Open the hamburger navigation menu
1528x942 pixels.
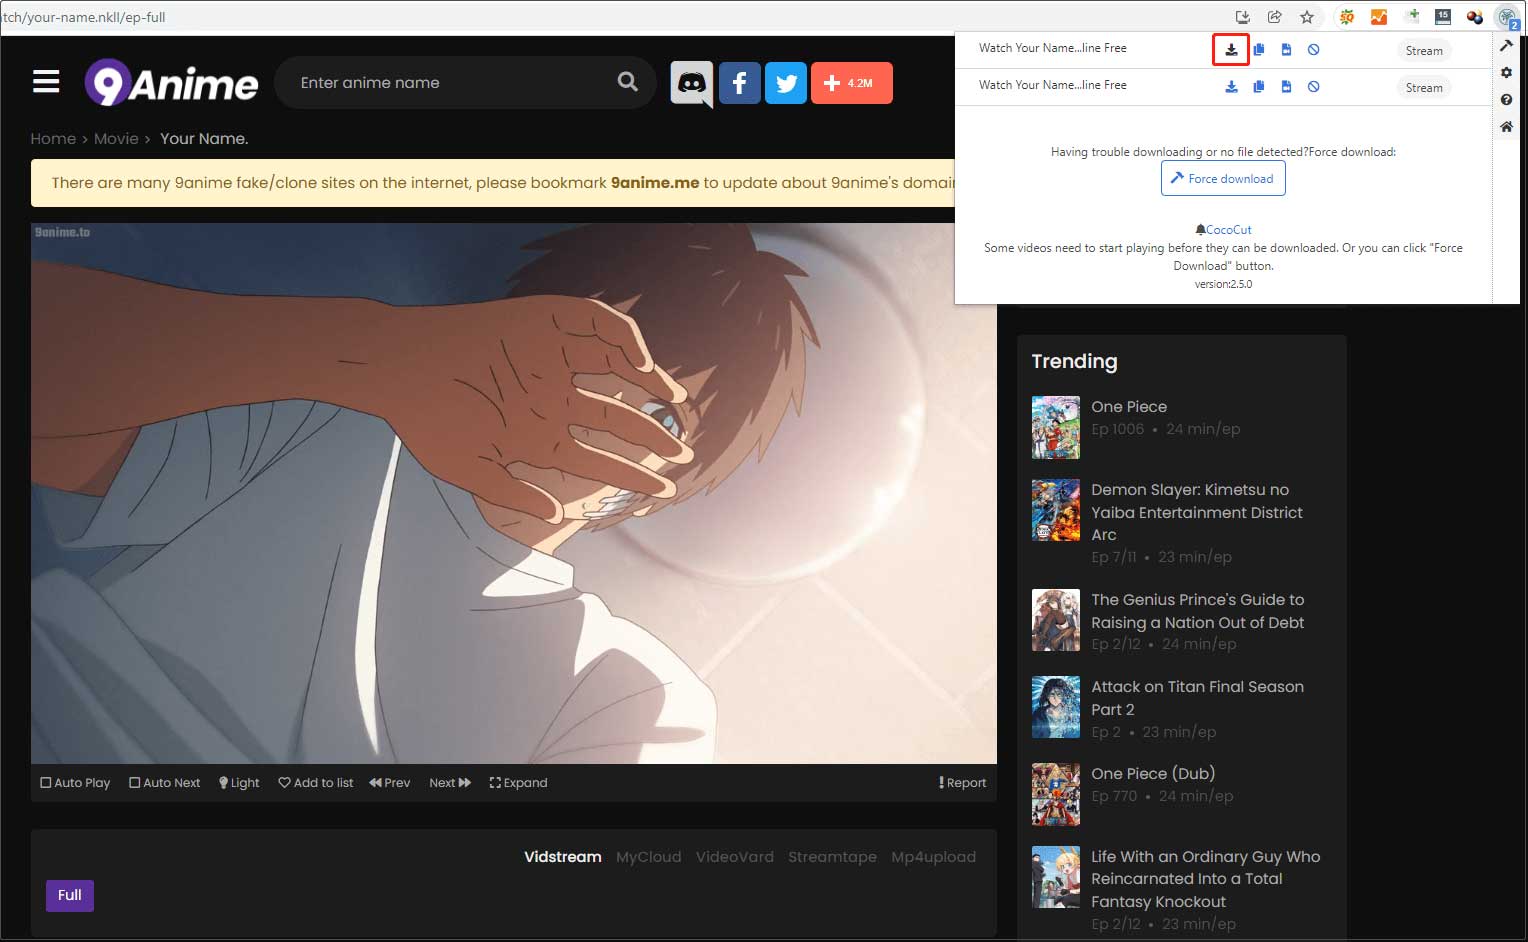point(46,81)
